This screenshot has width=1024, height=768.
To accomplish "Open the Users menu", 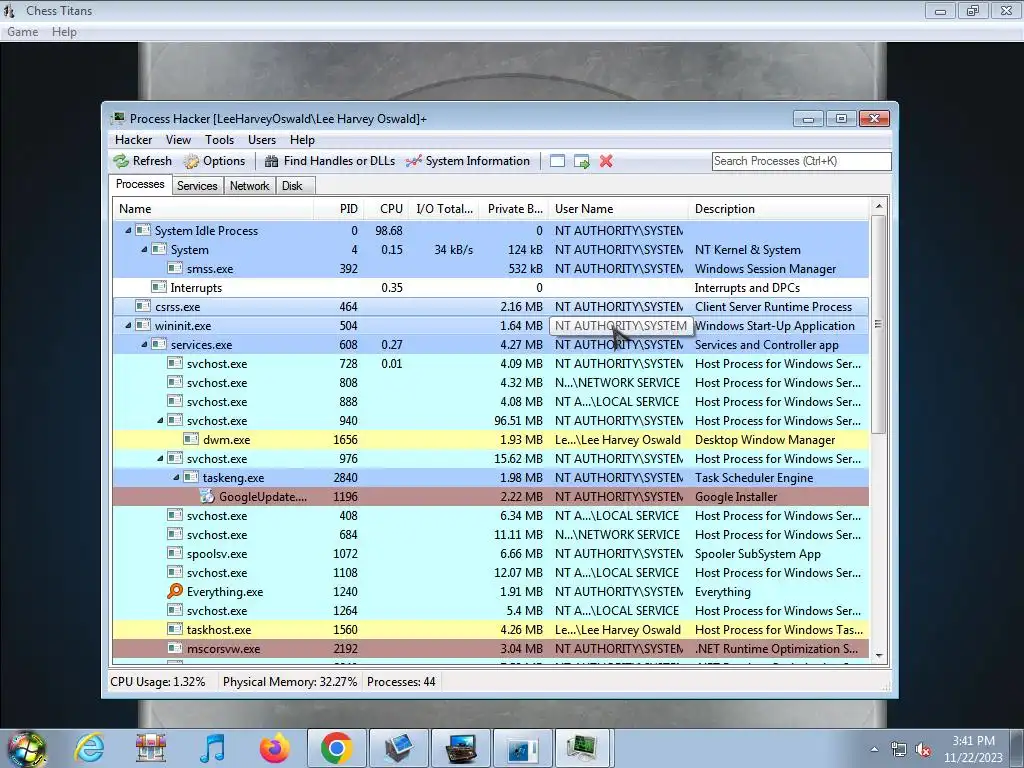I will (x=262, y=140).
